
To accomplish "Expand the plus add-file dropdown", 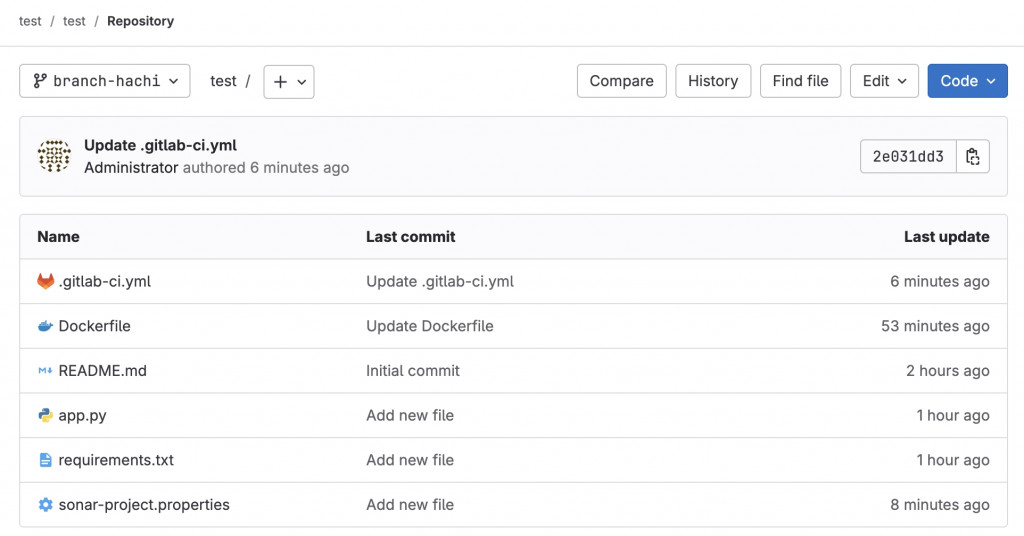I will tap(289, 81).
